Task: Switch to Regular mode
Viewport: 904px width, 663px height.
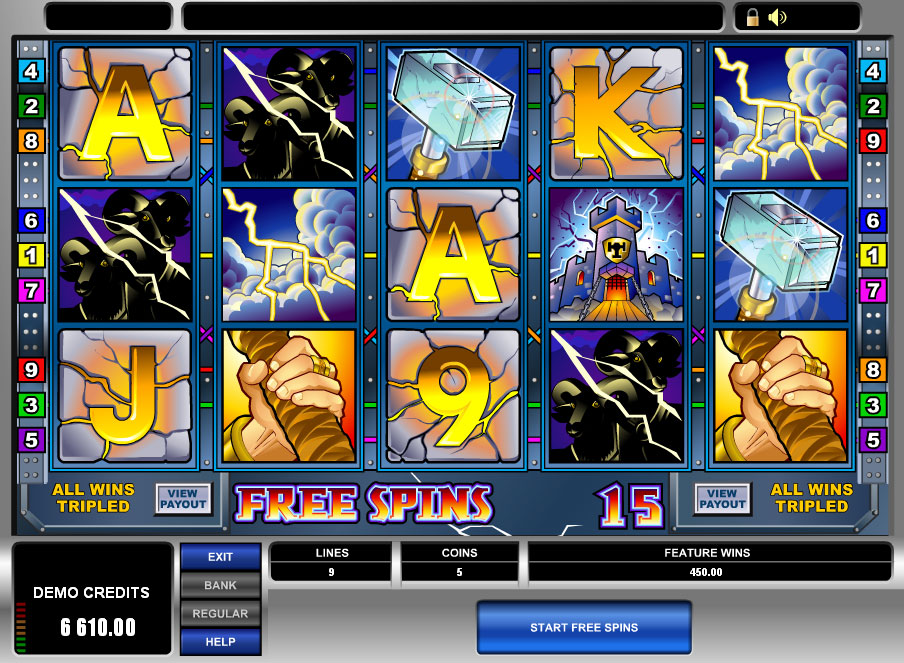Action: (220, 613)
